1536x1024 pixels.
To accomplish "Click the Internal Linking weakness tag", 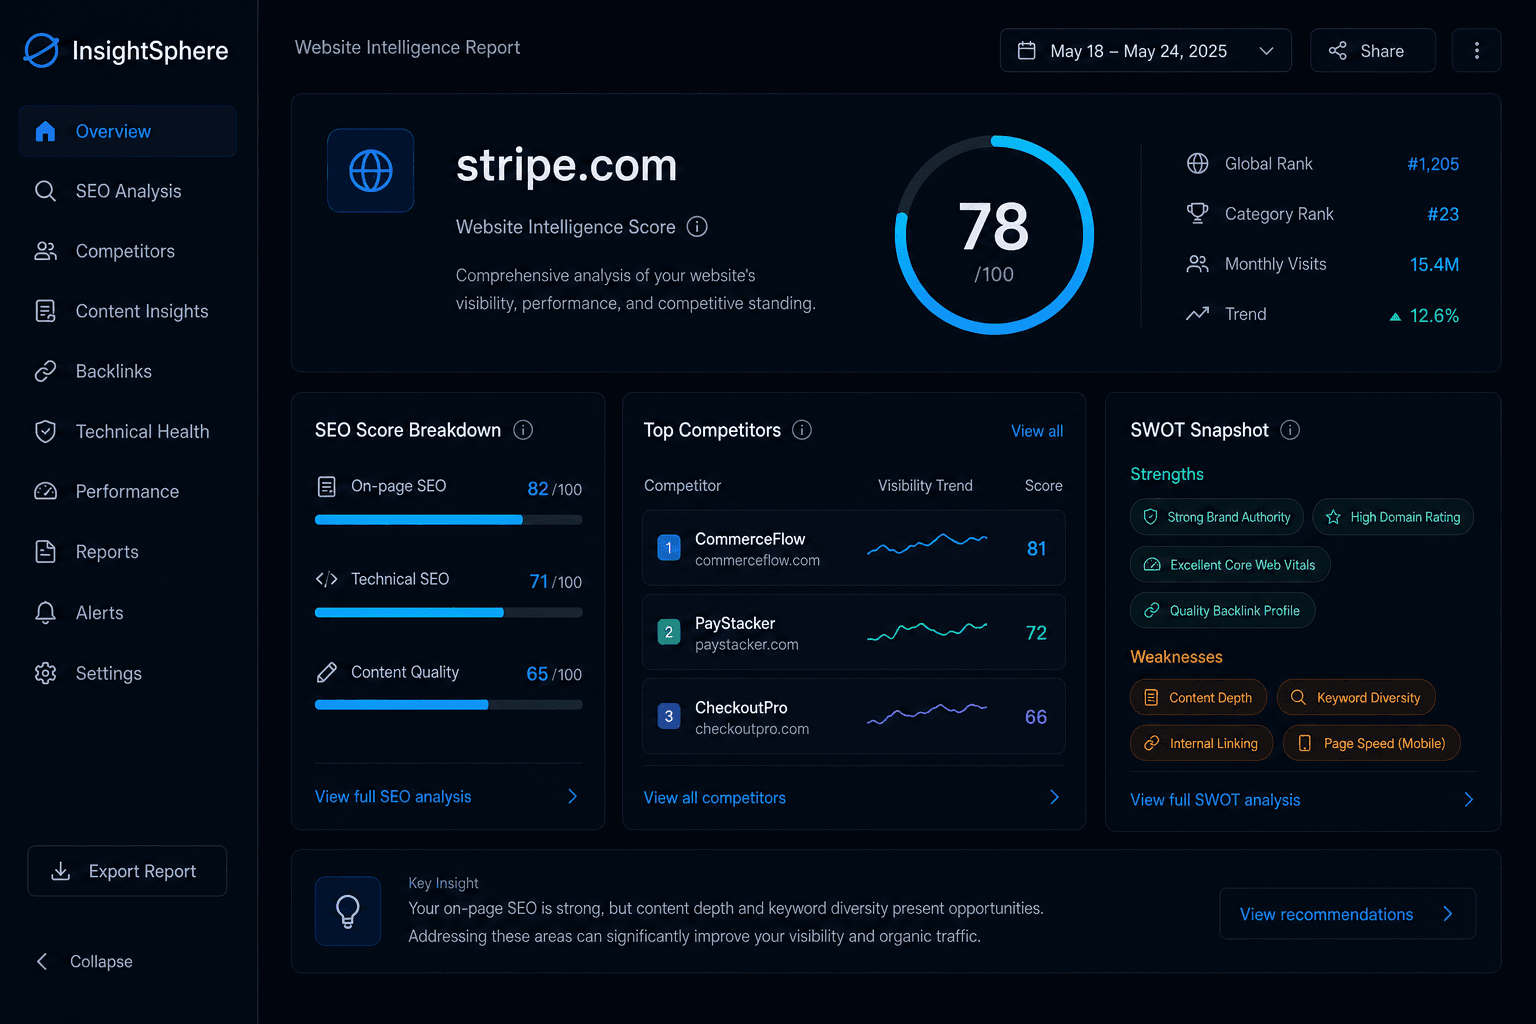I will tap(1201, 743).
